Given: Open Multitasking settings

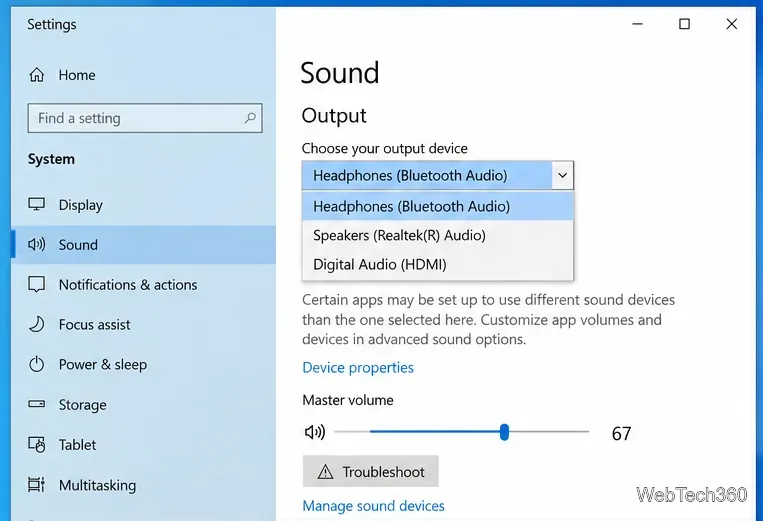Looking at the screenshot, I should click(x=144, y=485).
